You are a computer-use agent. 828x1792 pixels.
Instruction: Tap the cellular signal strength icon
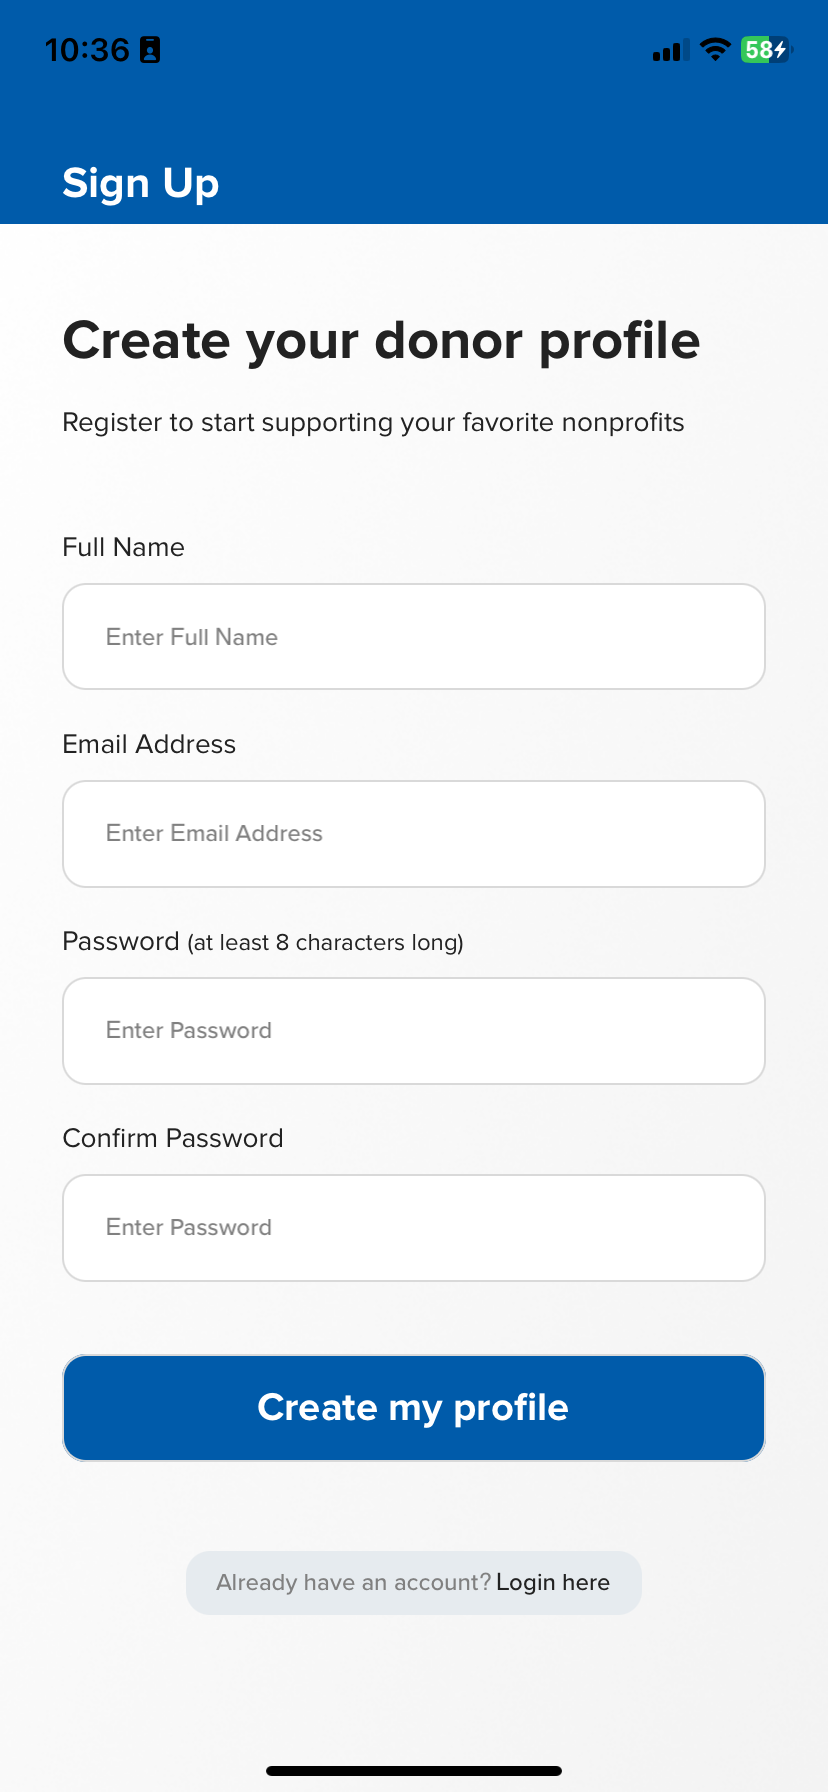tap(666, 50)
